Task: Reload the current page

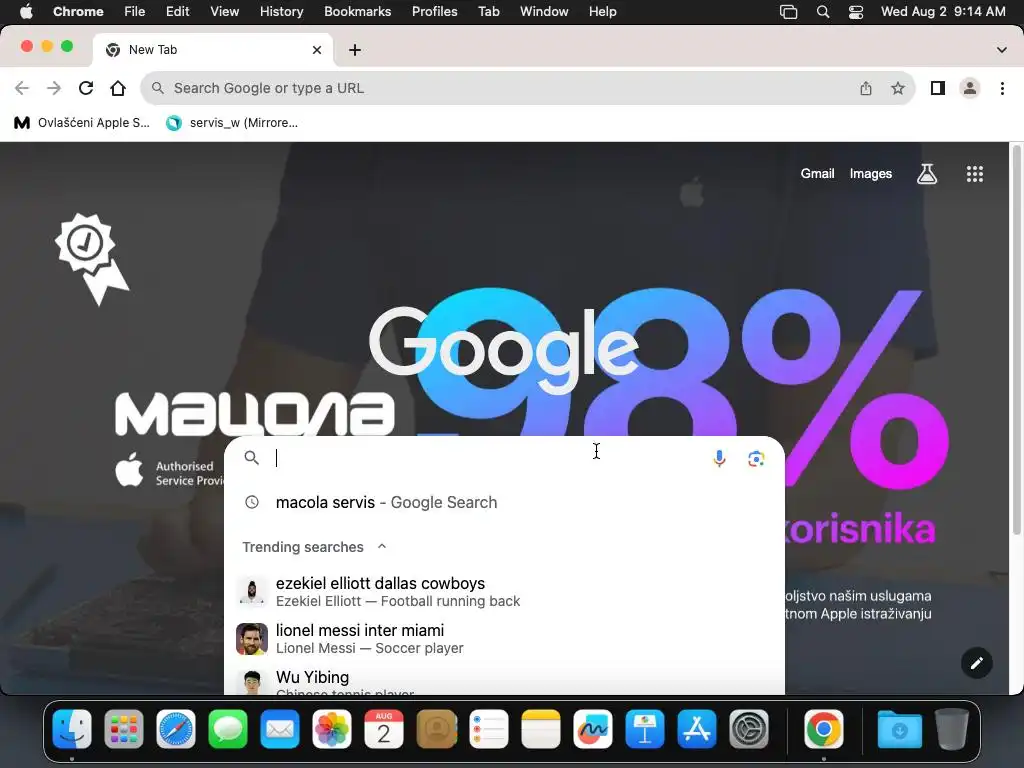Action: [86, 88]
